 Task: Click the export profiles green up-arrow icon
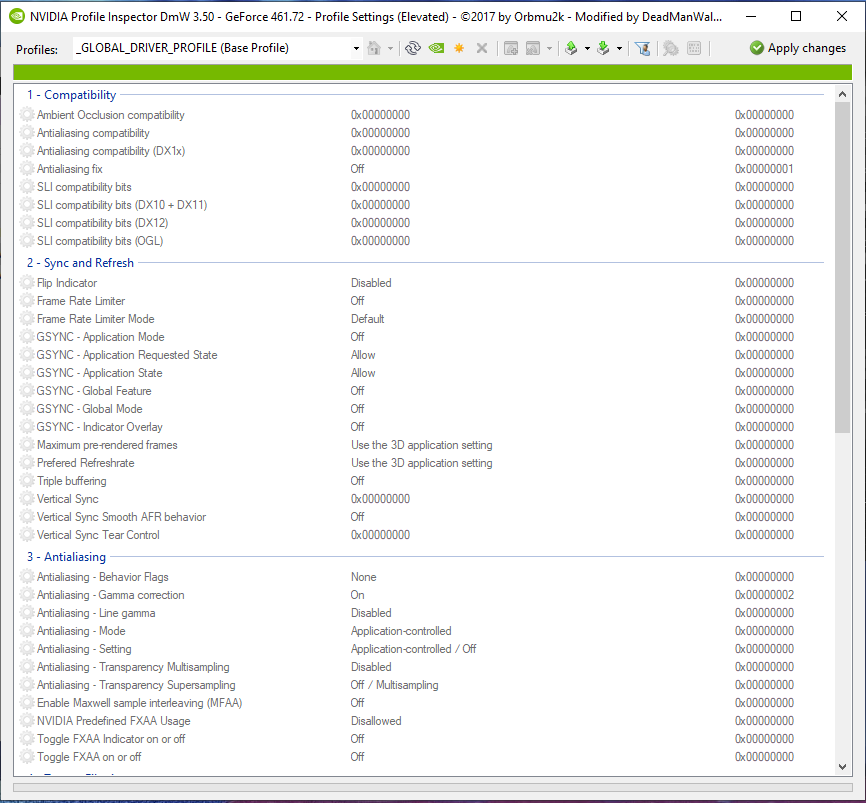click(571, 49)
